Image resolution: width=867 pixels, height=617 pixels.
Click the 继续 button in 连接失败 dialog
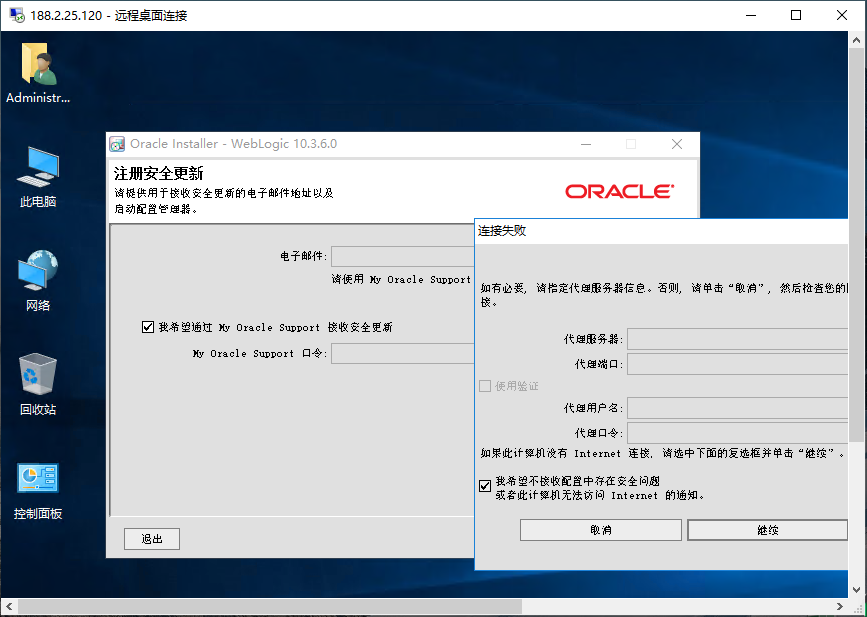(767, 530)
